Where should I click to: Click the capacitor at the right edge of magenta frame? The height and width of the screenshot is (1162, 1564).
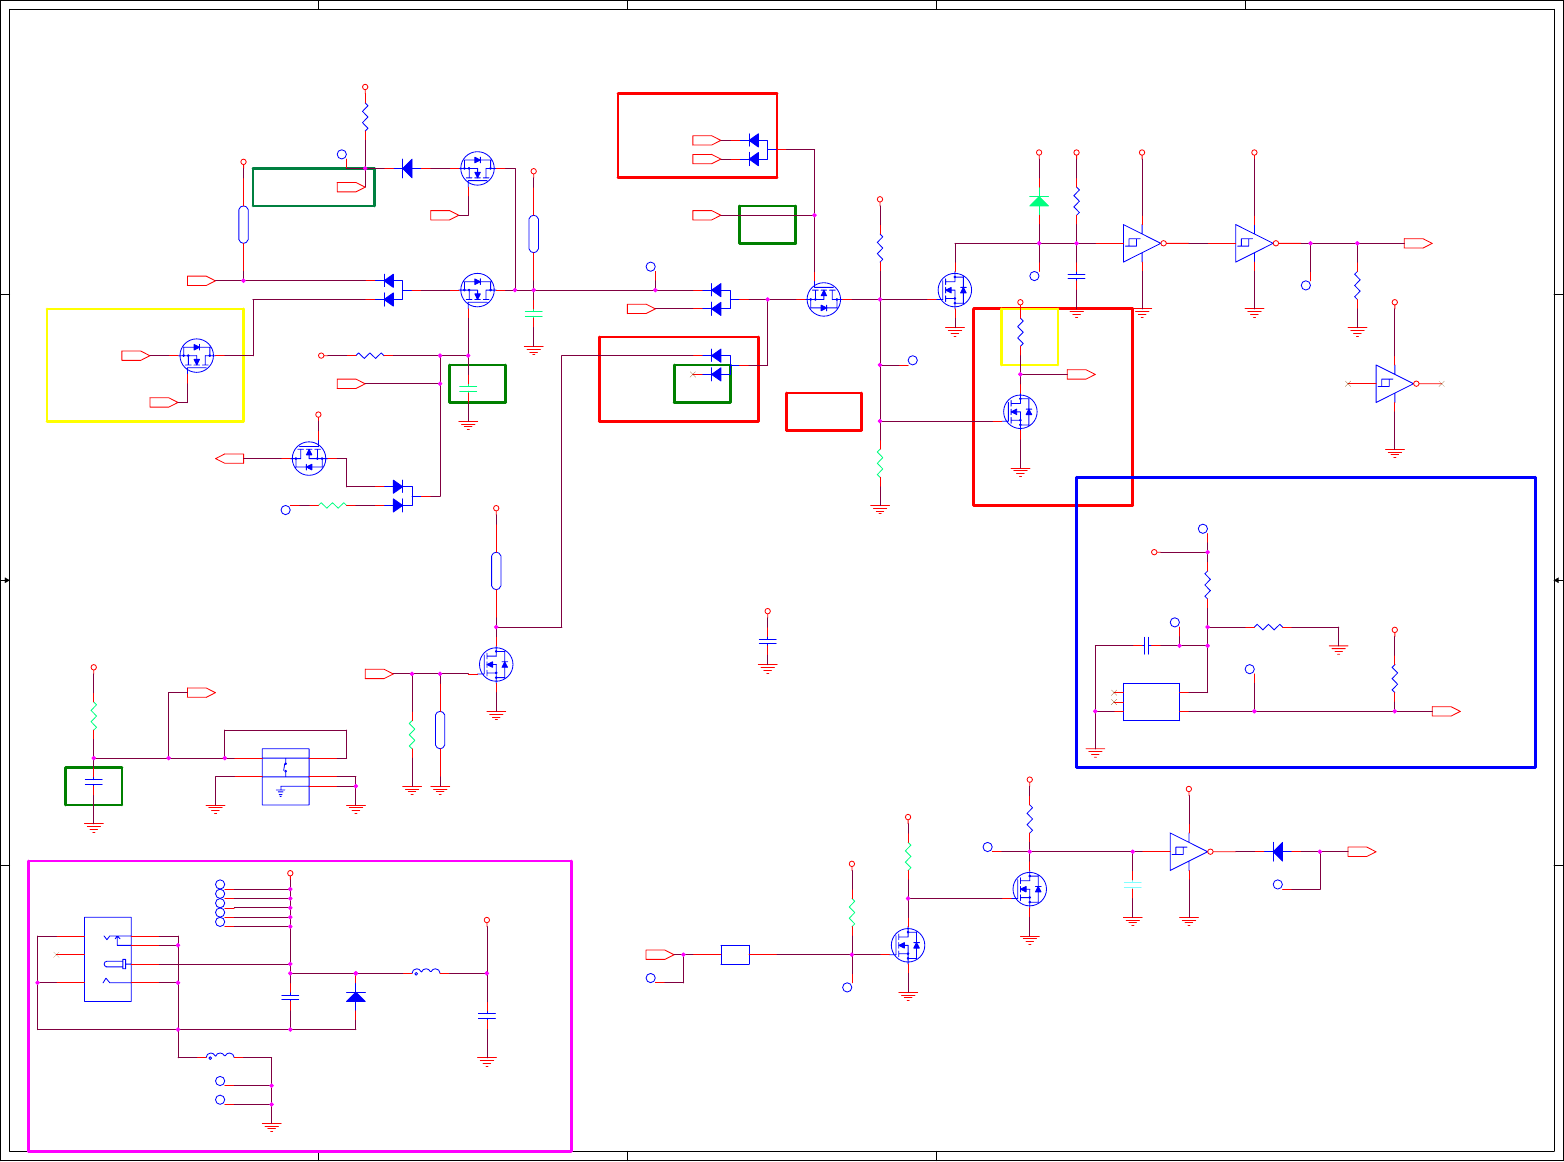pos(487,1016)
